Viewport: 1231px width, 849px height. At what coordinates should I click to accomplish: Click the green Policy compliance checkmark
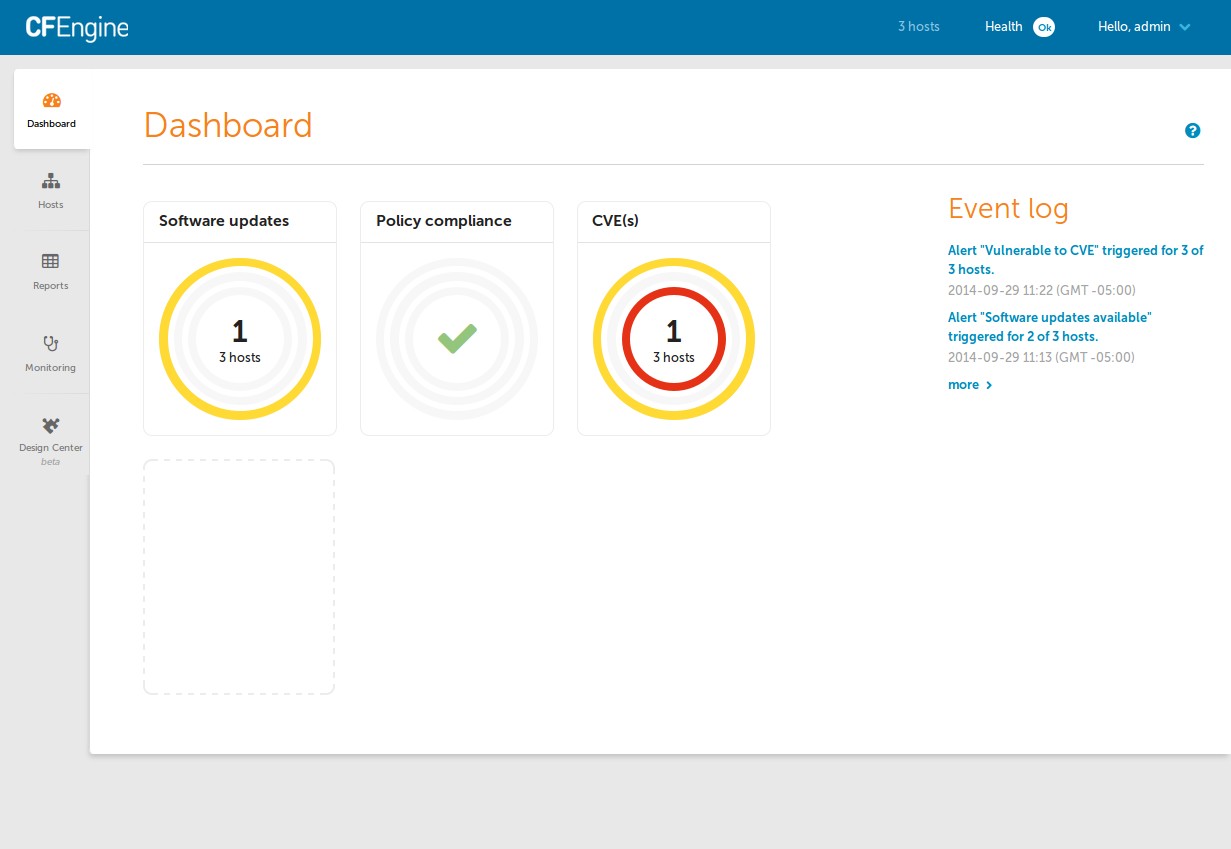tap(456, 338)
